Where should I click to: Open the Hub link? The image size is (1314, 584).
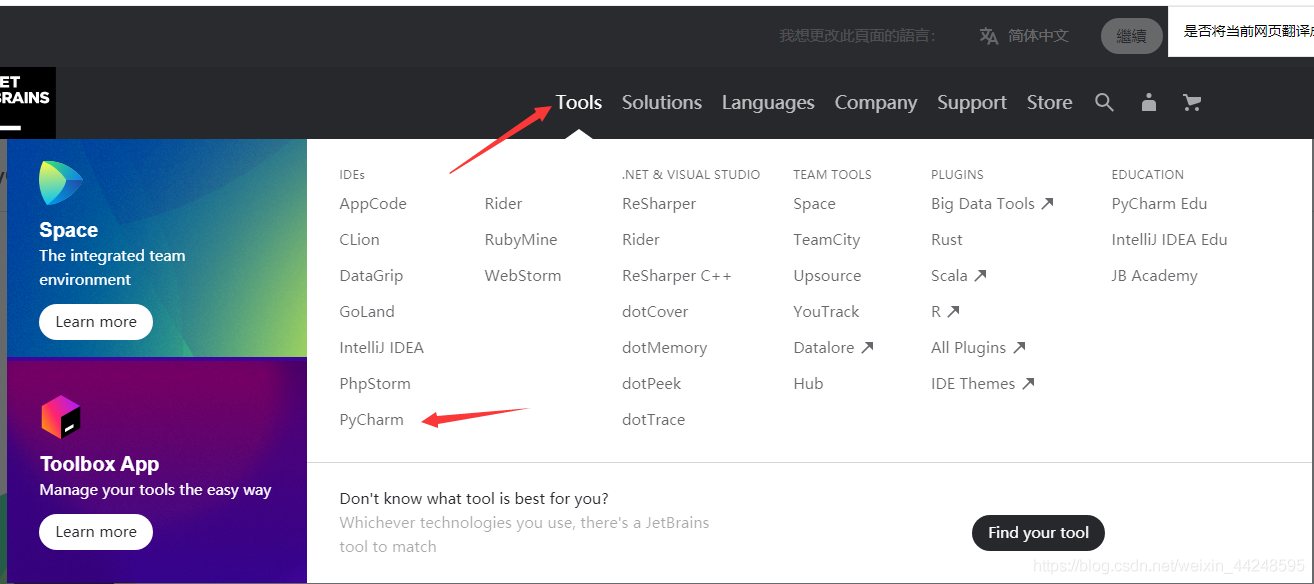tap(808, 384)
